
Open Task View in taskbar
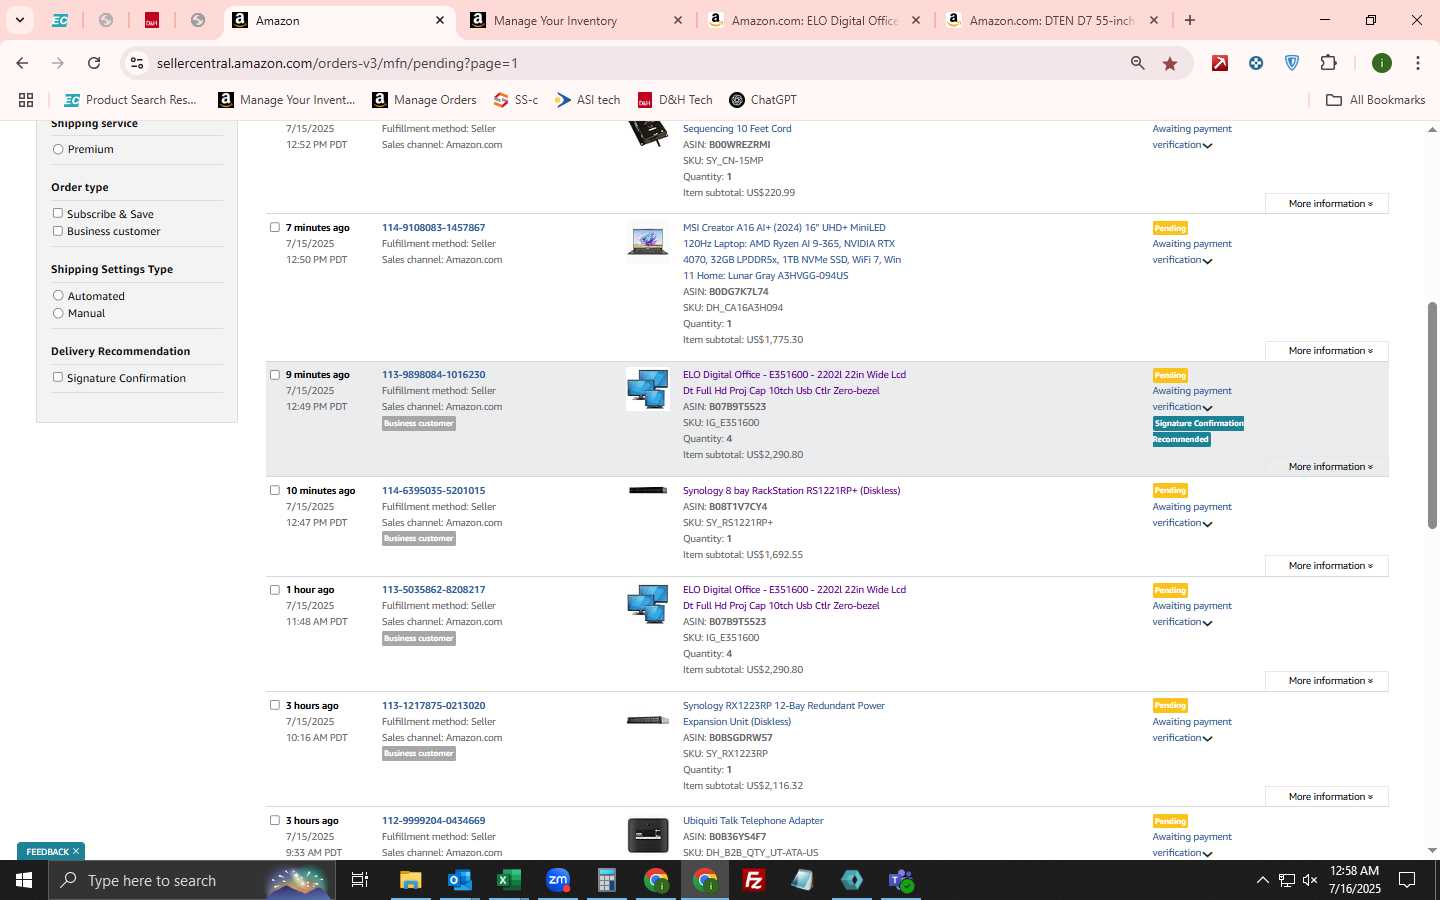(x=360, y=880)
